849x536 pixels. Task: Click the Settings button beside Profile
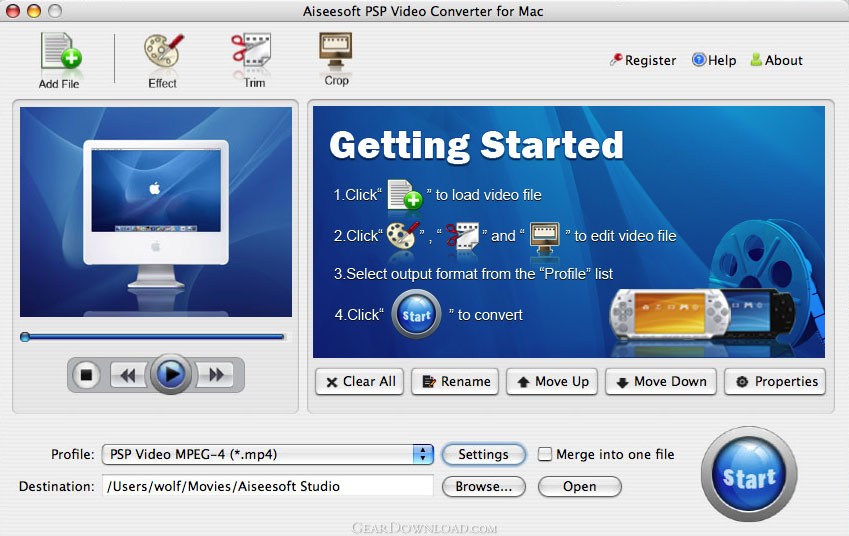coord(484,454)
